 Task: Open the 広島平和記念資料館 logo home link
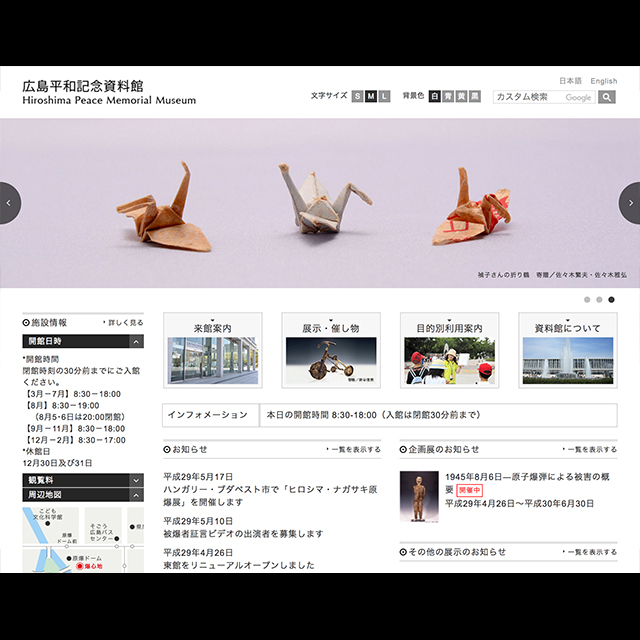coord(109,93)
